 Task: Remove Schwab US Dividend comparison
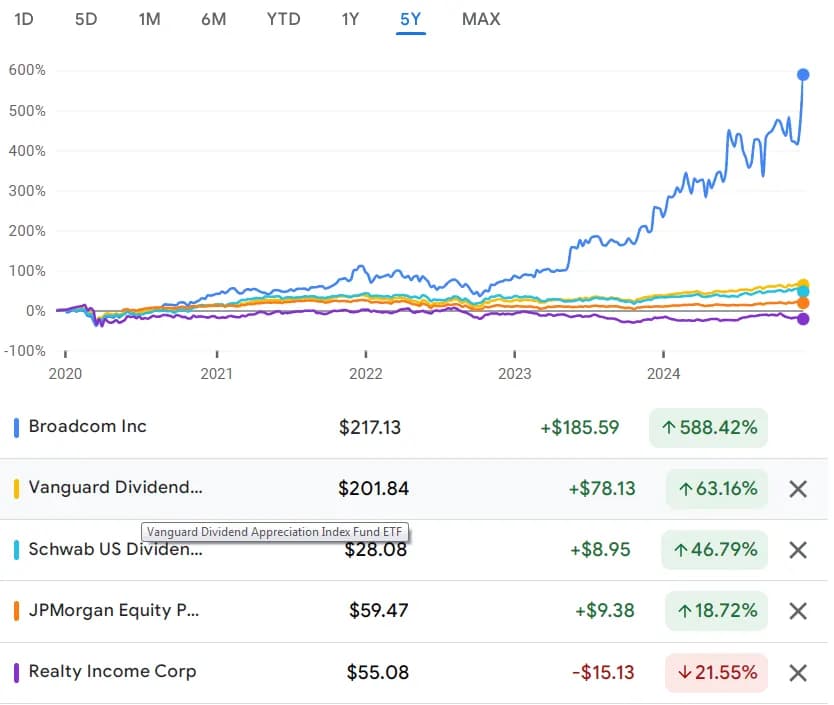[797, 549]
